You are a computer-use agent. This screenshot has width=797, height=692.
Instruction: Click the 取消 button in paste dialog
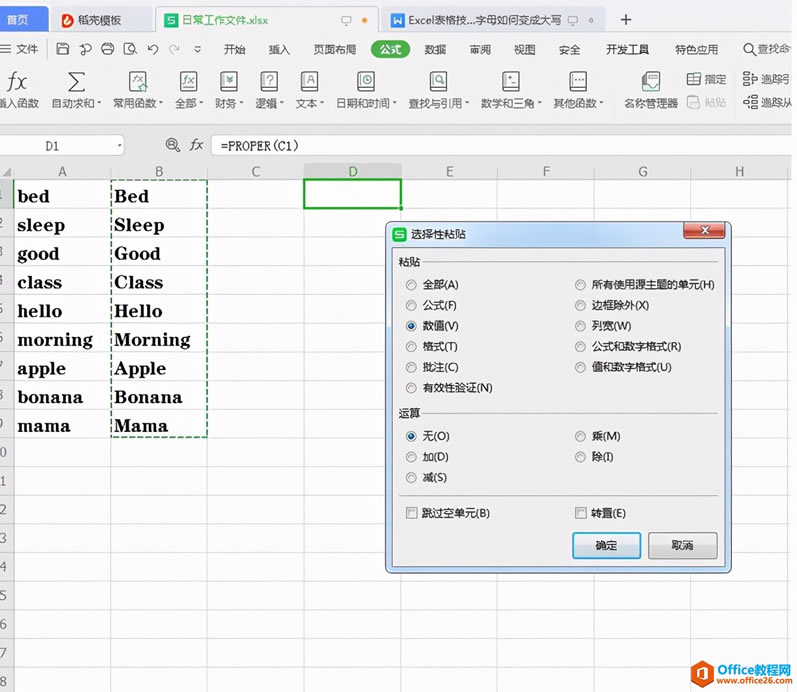[x=682, y=546]
